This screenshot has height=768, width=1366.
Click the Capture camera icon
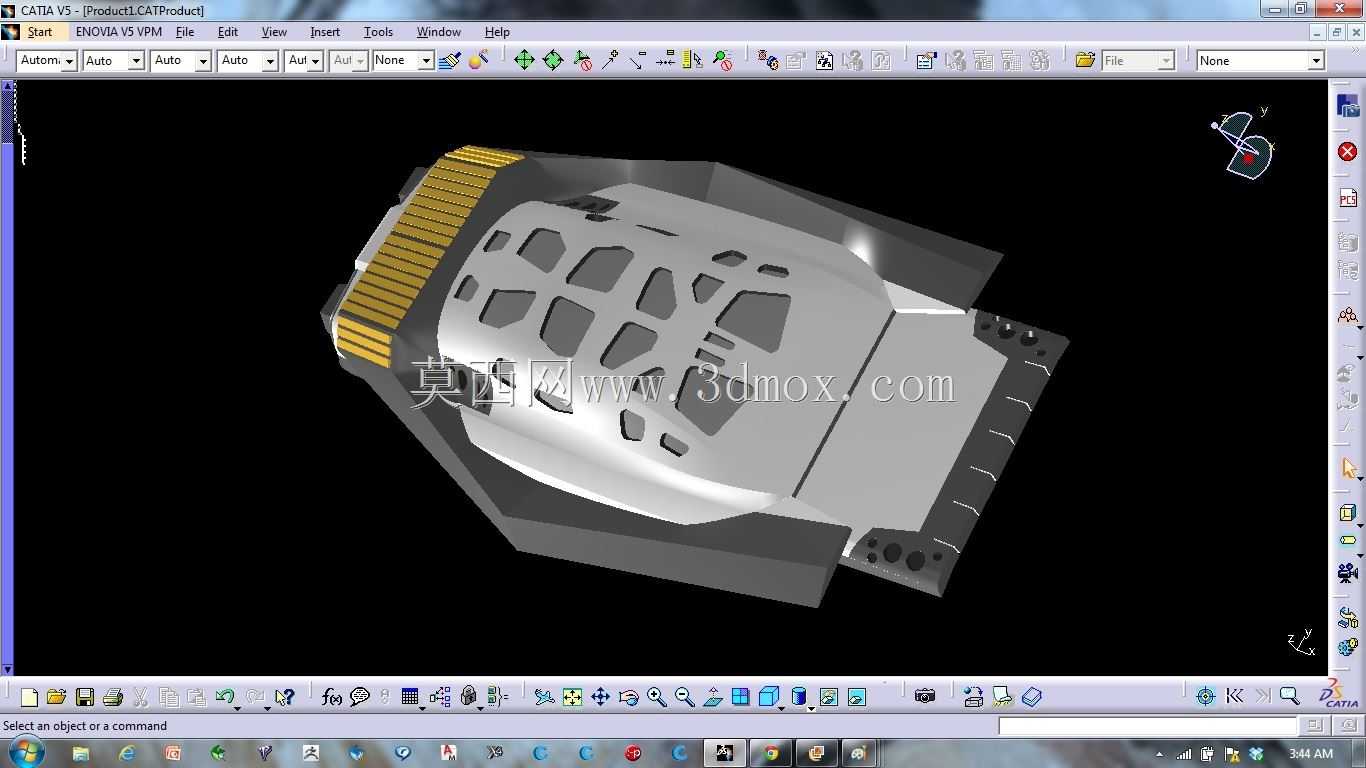coord(924,696)
